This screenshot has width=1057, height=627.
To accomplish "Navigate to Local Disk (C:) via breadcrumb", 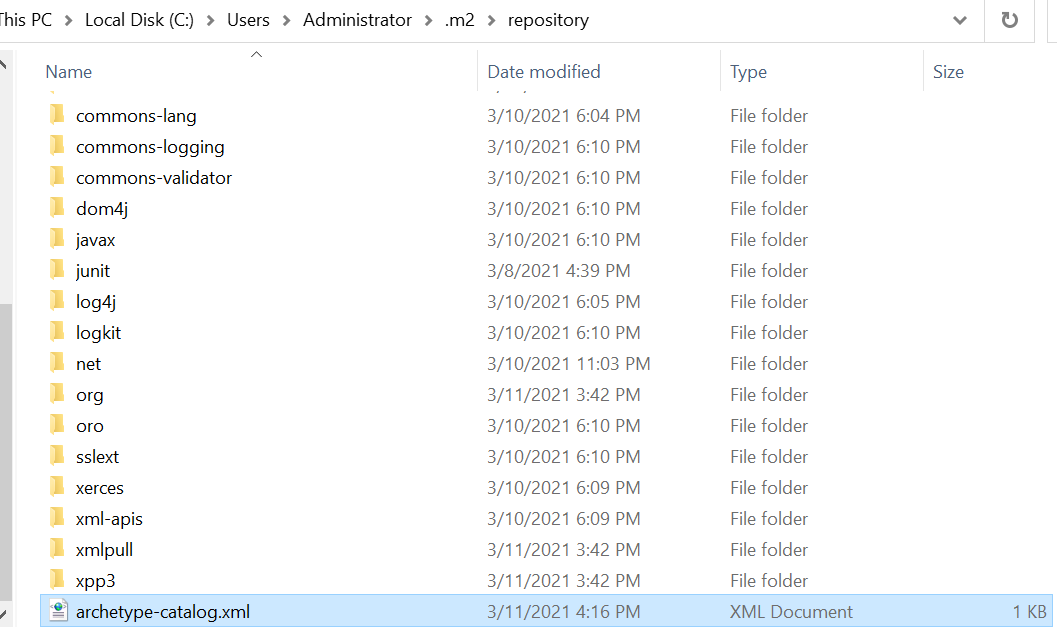I will coord(138,19).
